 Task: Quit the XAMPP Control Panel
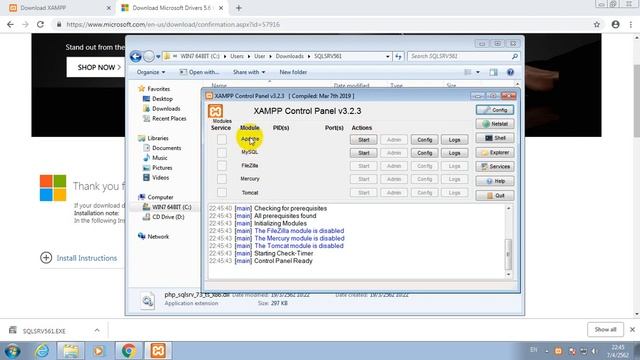pos(495,196)
